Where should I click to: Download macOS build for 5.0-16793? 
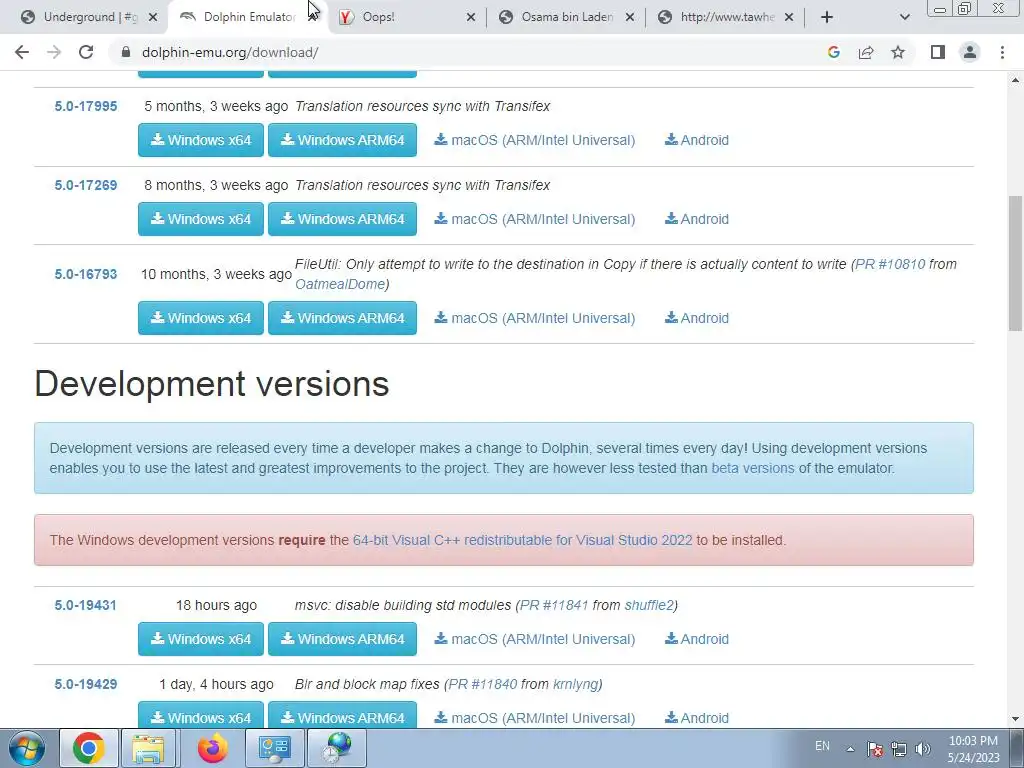[535, 318]
